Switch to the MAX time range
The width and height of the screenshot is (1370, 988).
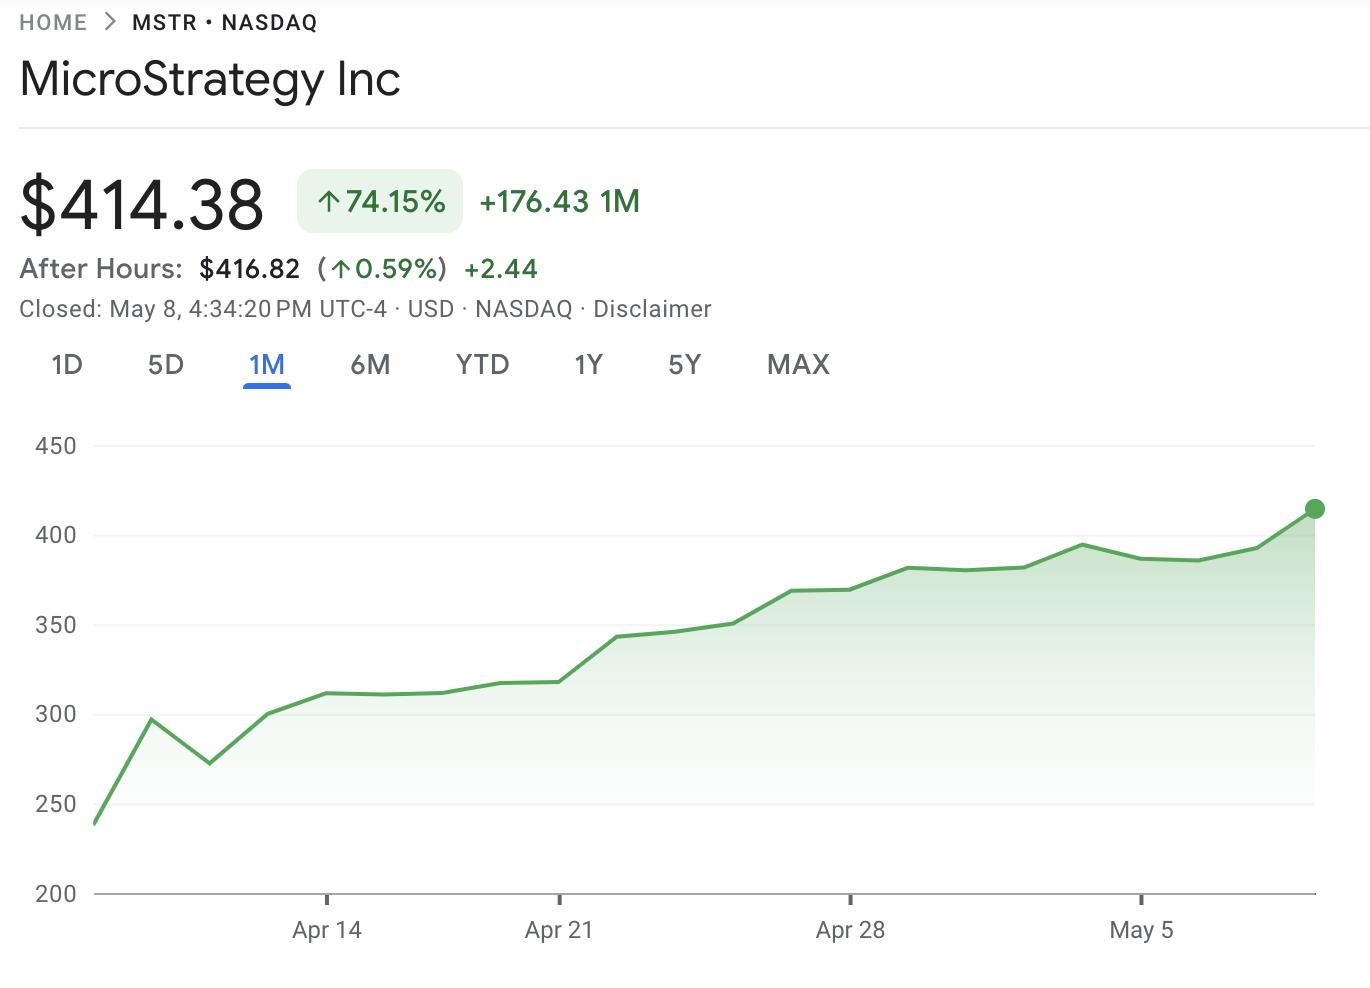click(x=797, y=365)
